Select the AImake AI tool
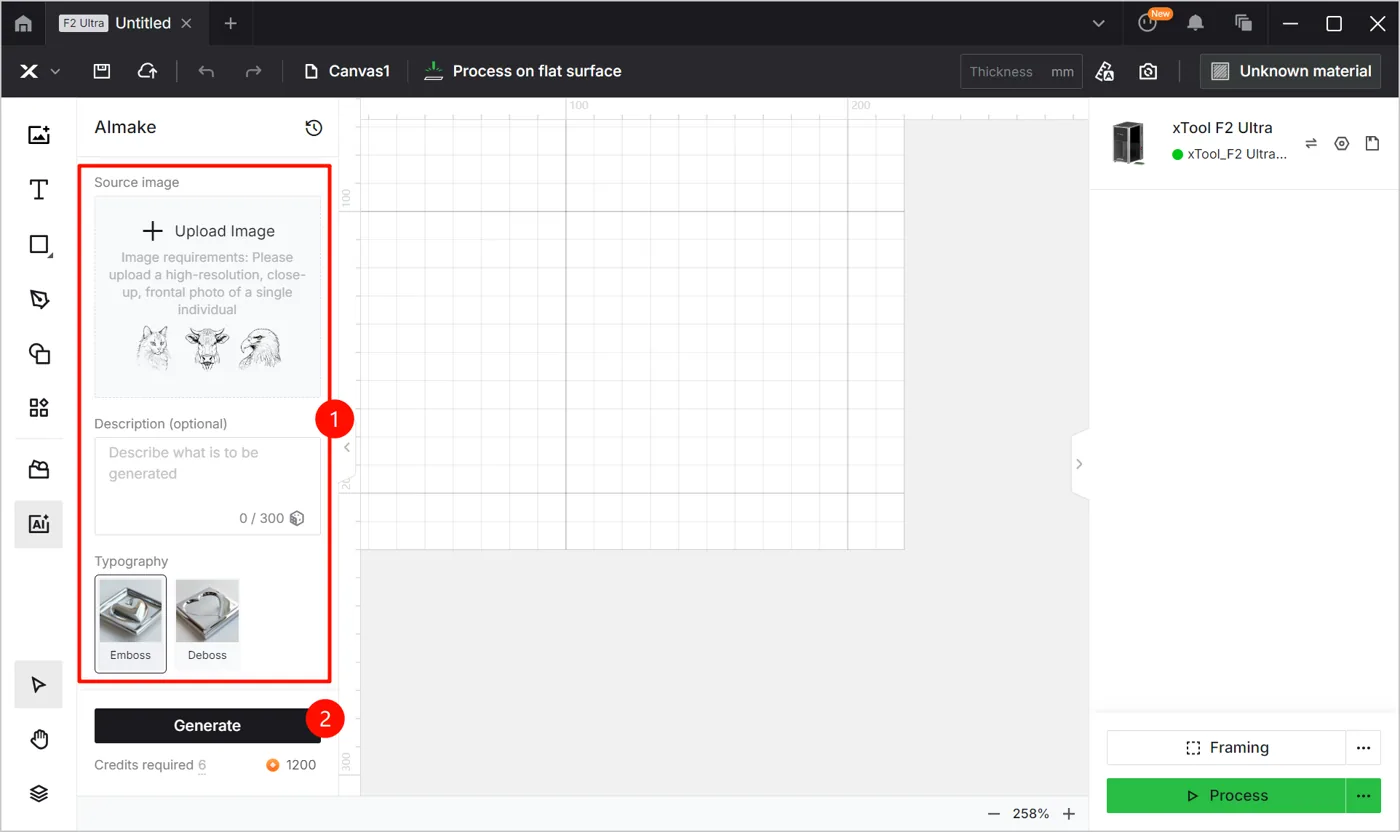This screenshot has width=1400, height=832. [39, 524]
